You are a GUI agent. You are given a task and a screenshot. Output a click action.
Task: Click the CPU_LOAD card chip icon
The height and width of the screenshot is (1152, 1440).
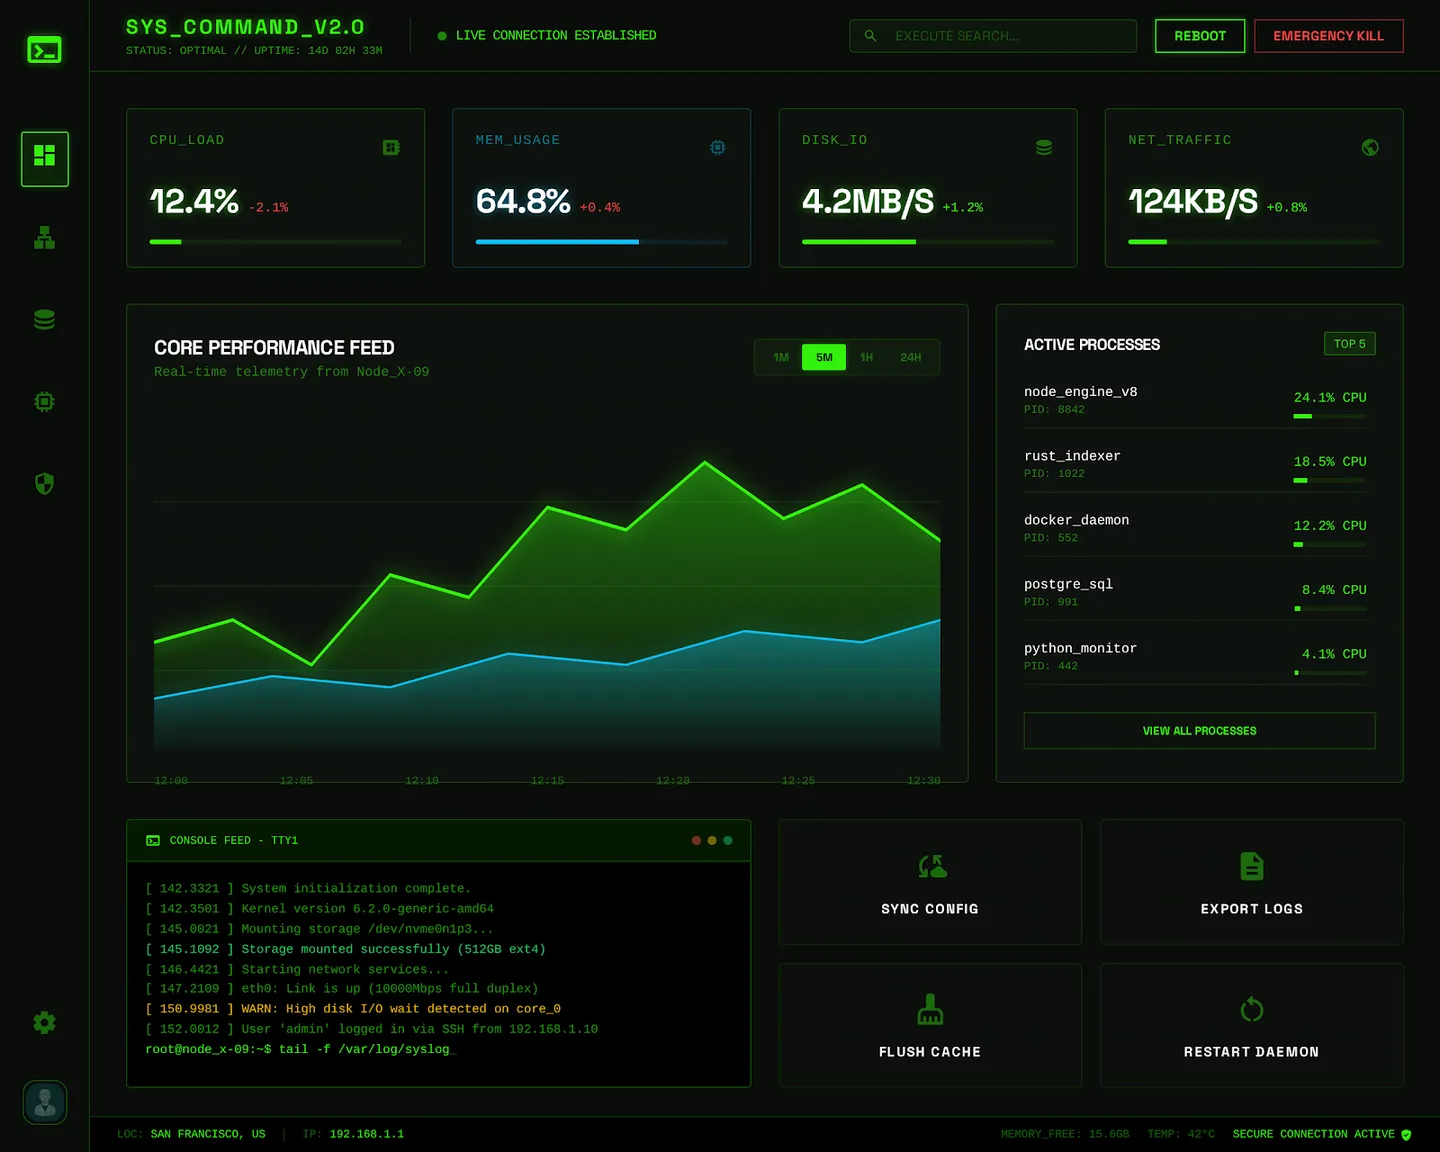click(392, 148)
